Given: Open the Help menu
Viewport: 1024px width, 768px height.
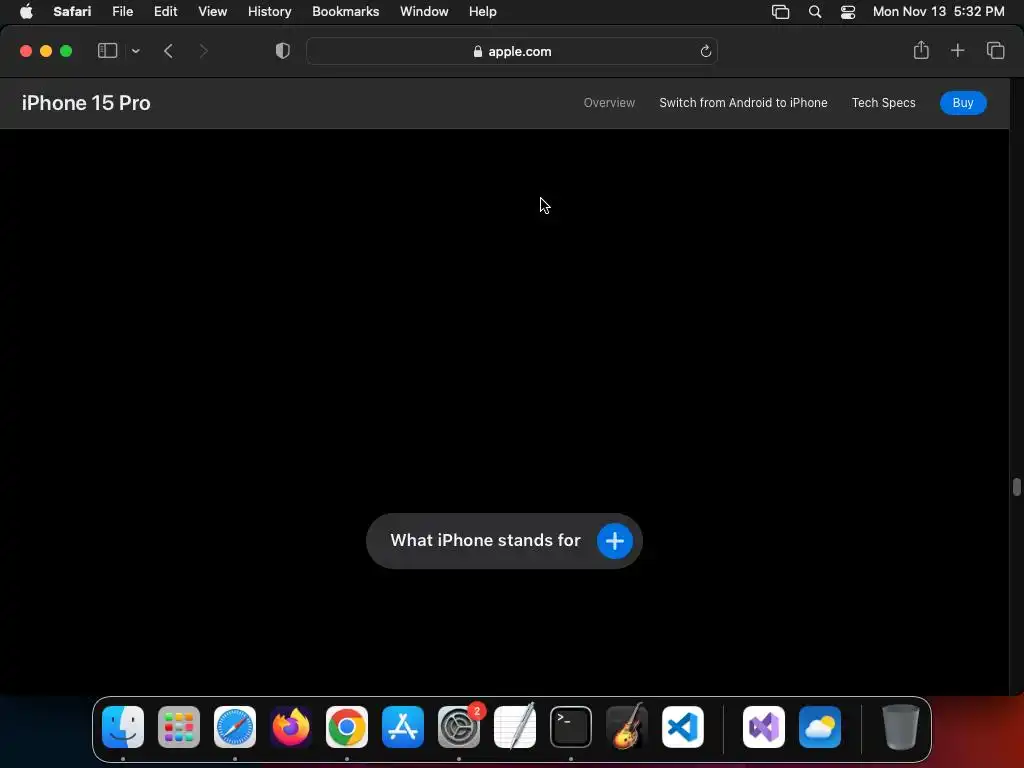Looking at the screenshot, I should click(x=482, y=11).
